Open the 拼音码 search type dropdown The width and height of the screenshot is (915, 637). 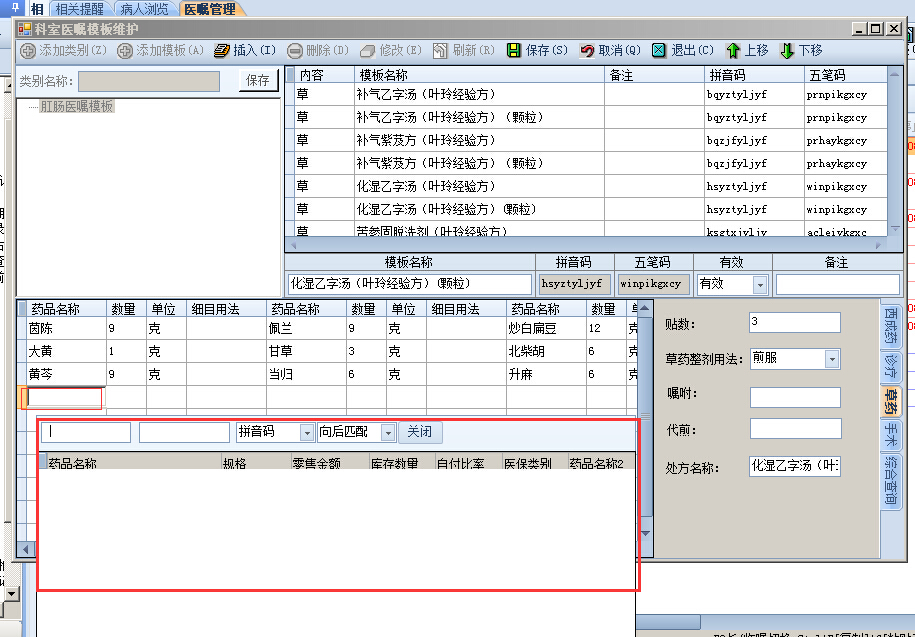(307, 432)
